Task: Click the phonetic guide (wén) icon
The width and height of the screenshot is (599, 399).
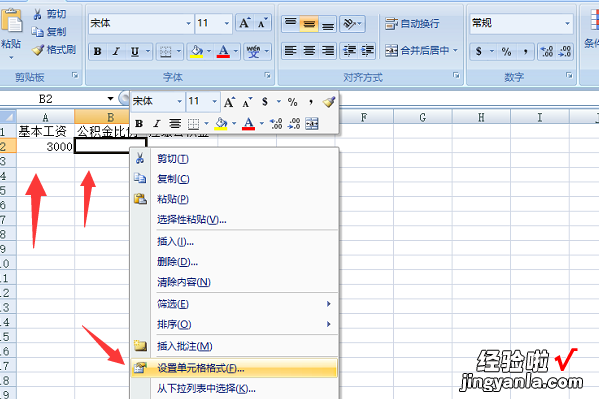Action: [x=253, y=52]
